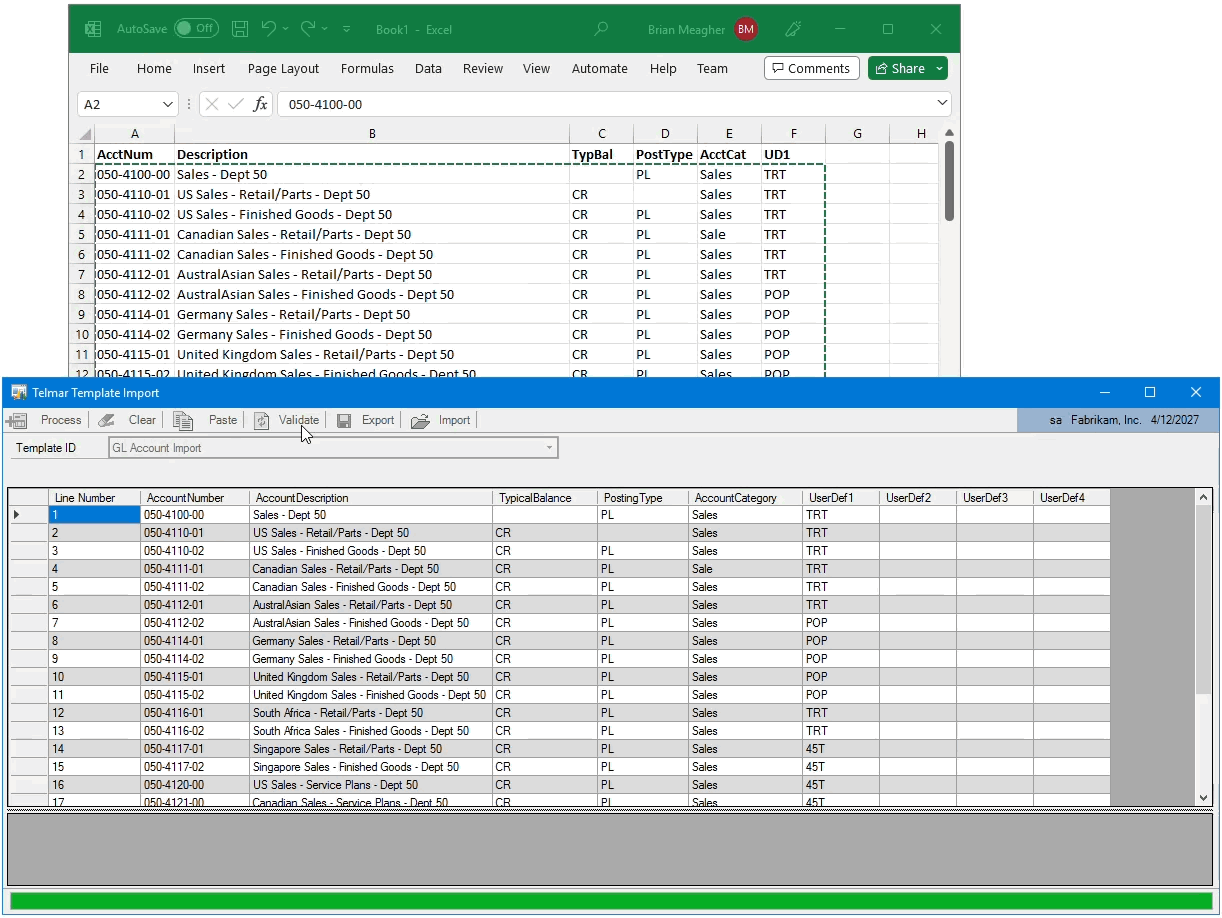Open the Template ID dropdown

(549, 447)
